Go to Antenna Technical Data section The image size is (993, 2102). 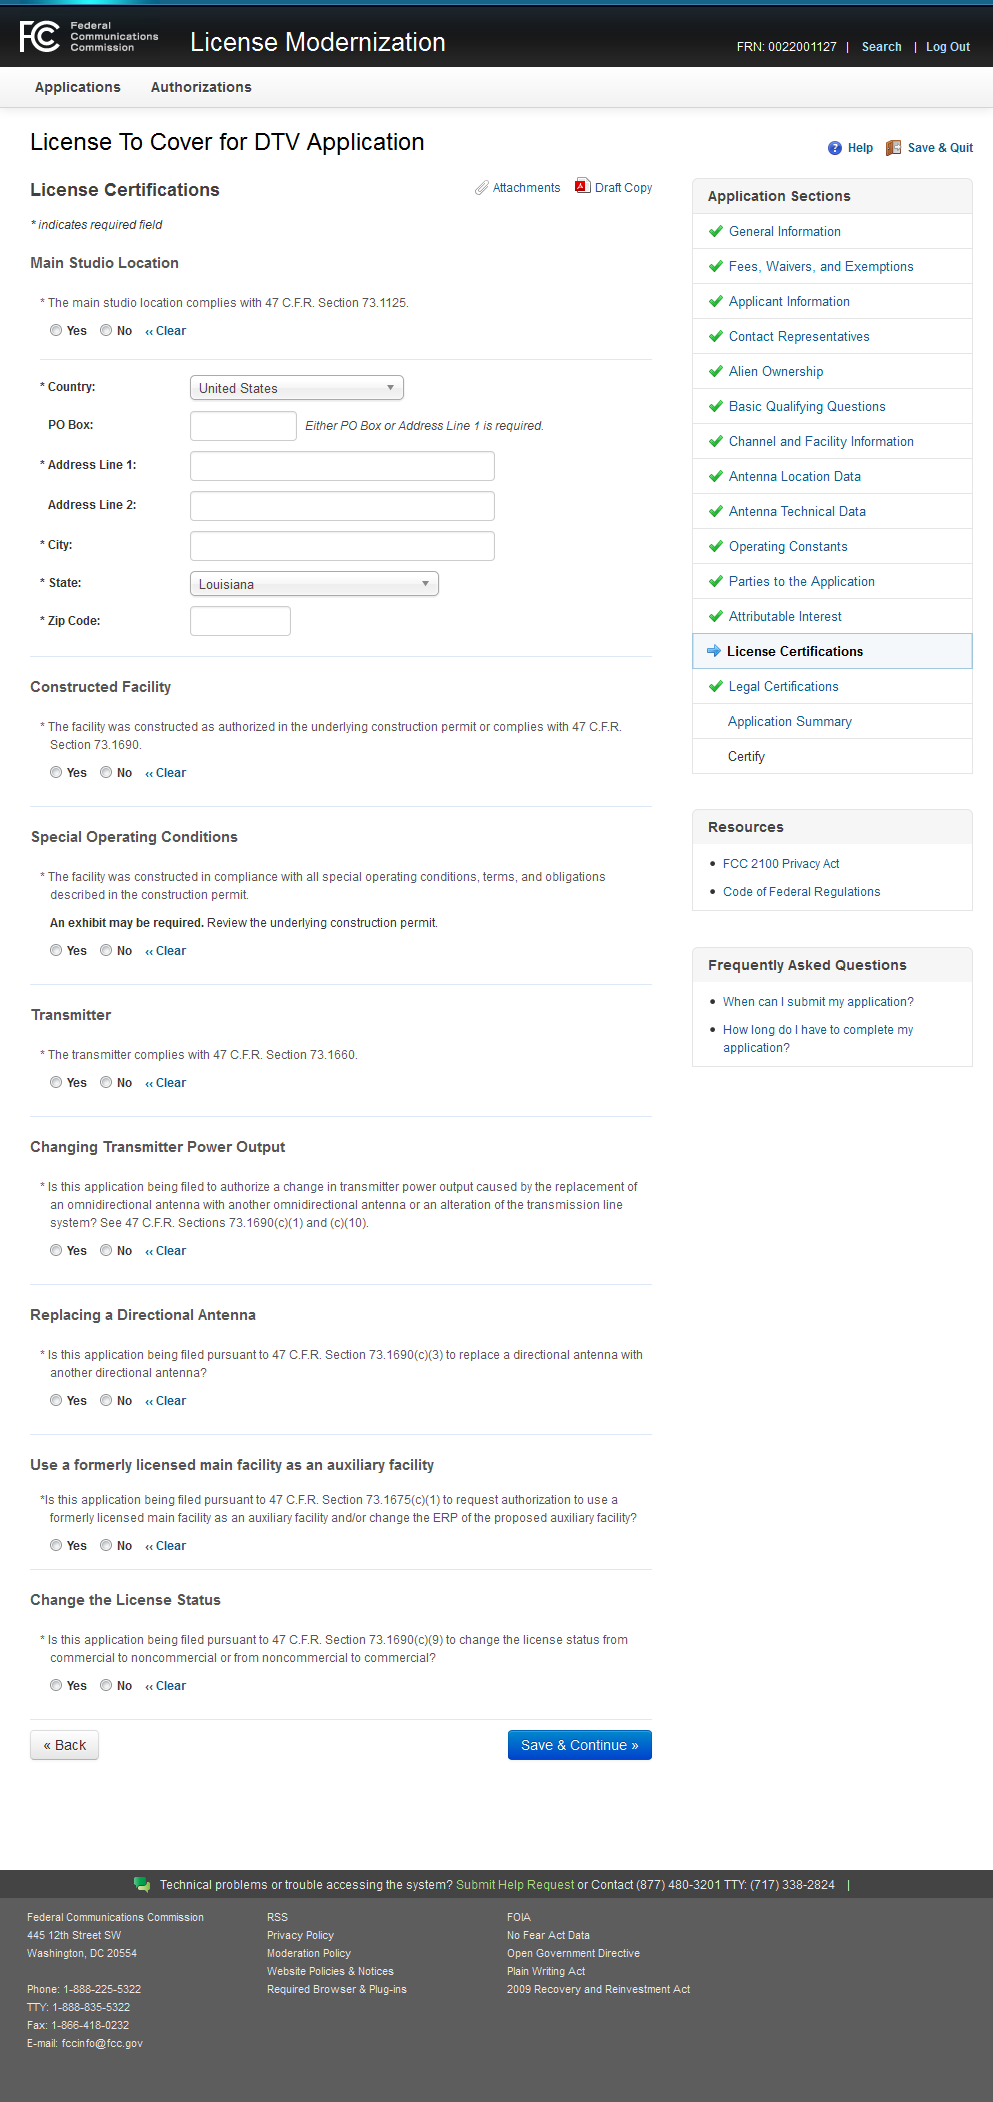tap(797, 511)
